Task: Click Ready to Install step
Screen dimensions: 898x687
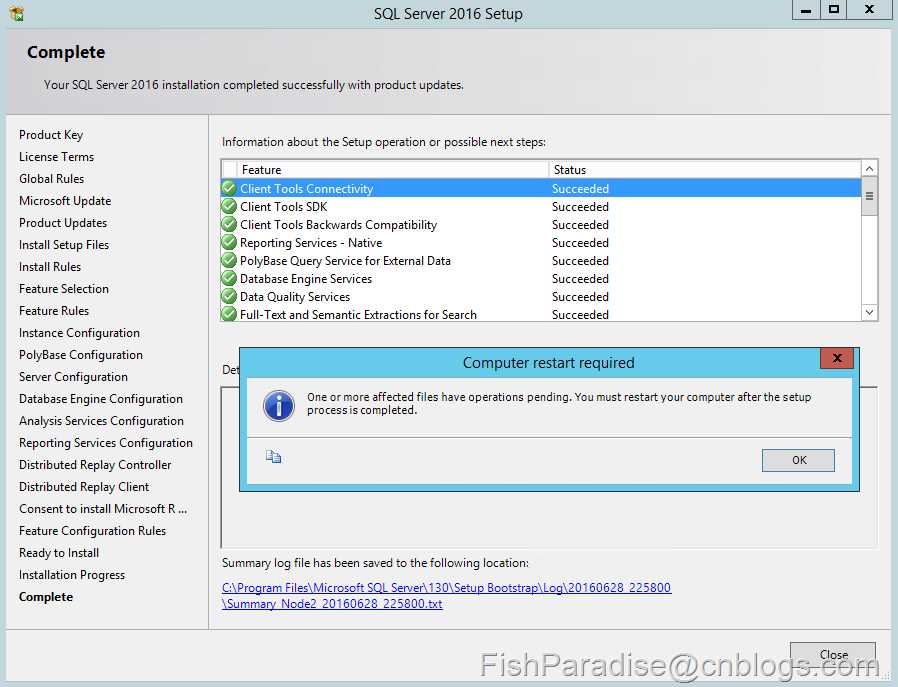Action: [59, 553]
